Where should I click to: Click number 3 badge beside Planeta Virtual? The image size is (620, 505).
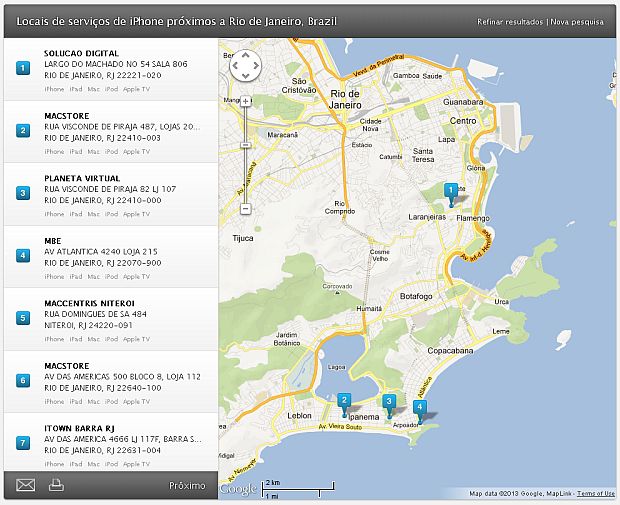[x=23, y=193]
